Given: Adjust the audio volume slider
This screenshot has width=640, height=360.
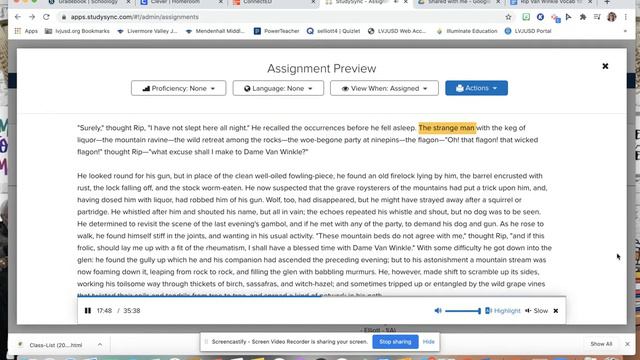Looking at the screenshot, I should [x=463, y=311].
